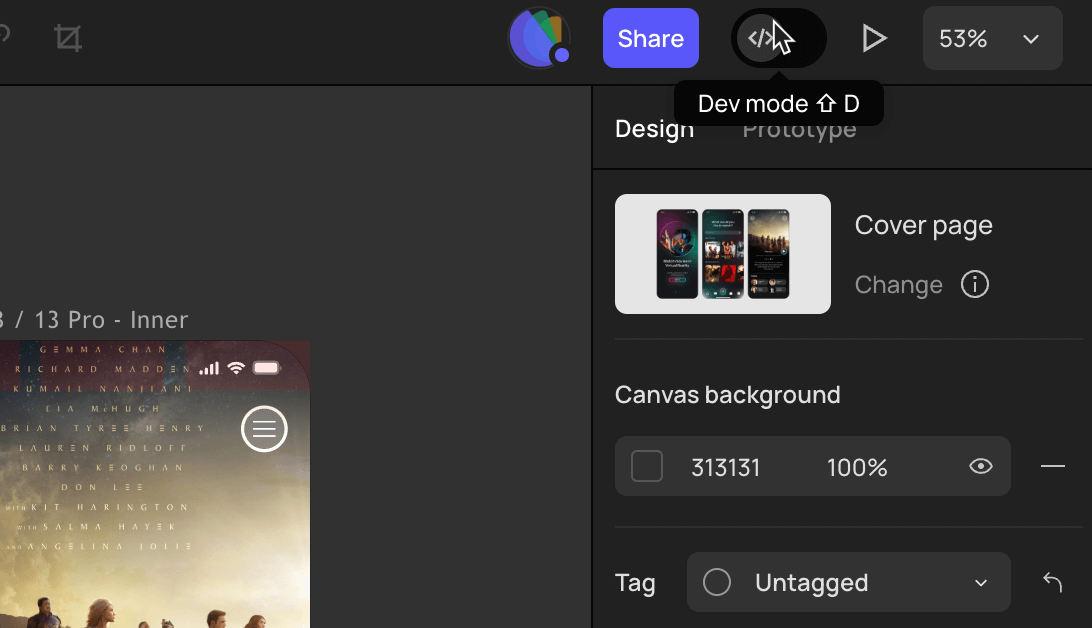Image resolution: width=1092 pixels, height=628 pixels.
Task: Click battery icon in mockup status bar
Action: [267, 368]
